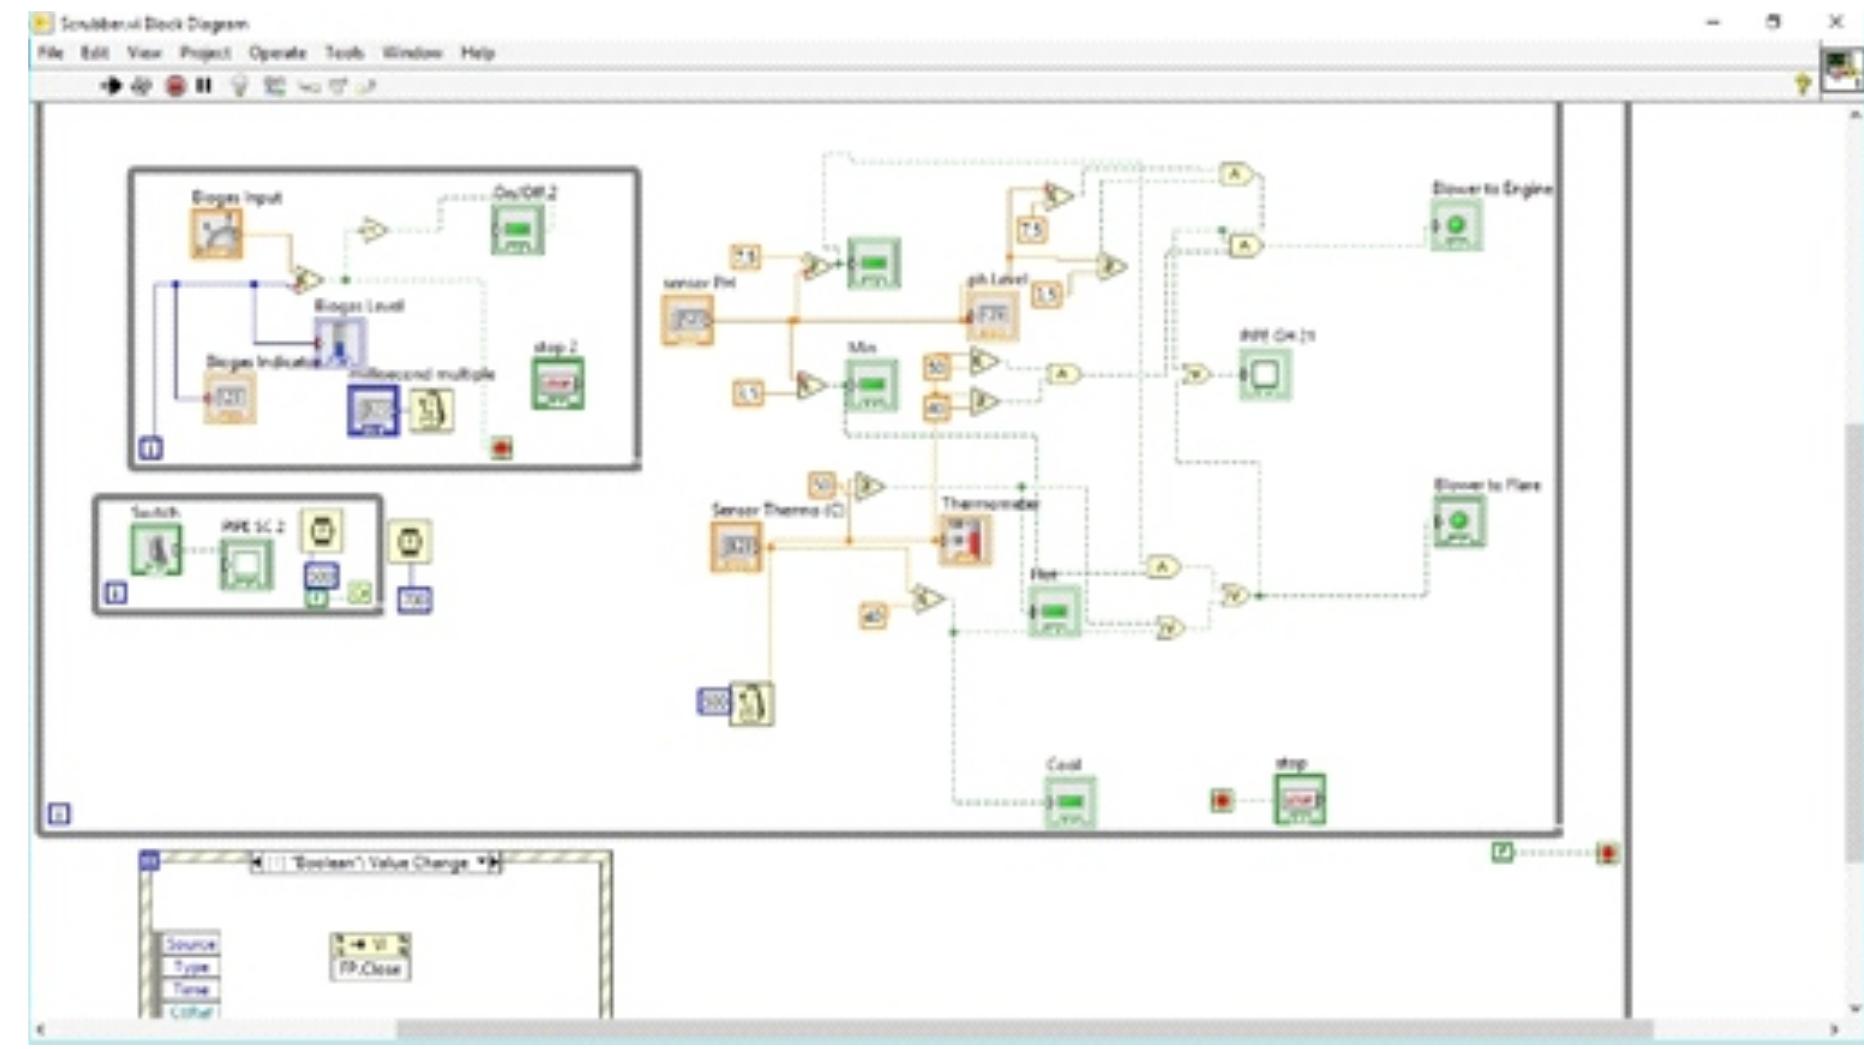
Task: Run the VI with the Run arrow
Action: coord(111,86)
